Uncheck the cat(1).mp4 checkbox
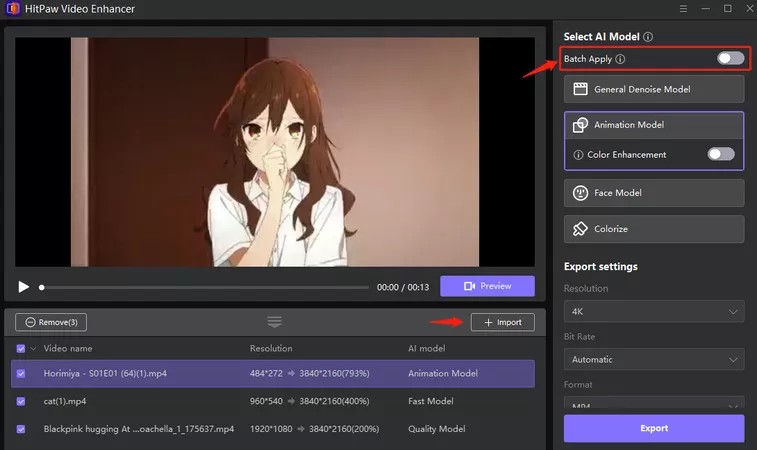Screen dimensions: 757x450 pos(21,401)
